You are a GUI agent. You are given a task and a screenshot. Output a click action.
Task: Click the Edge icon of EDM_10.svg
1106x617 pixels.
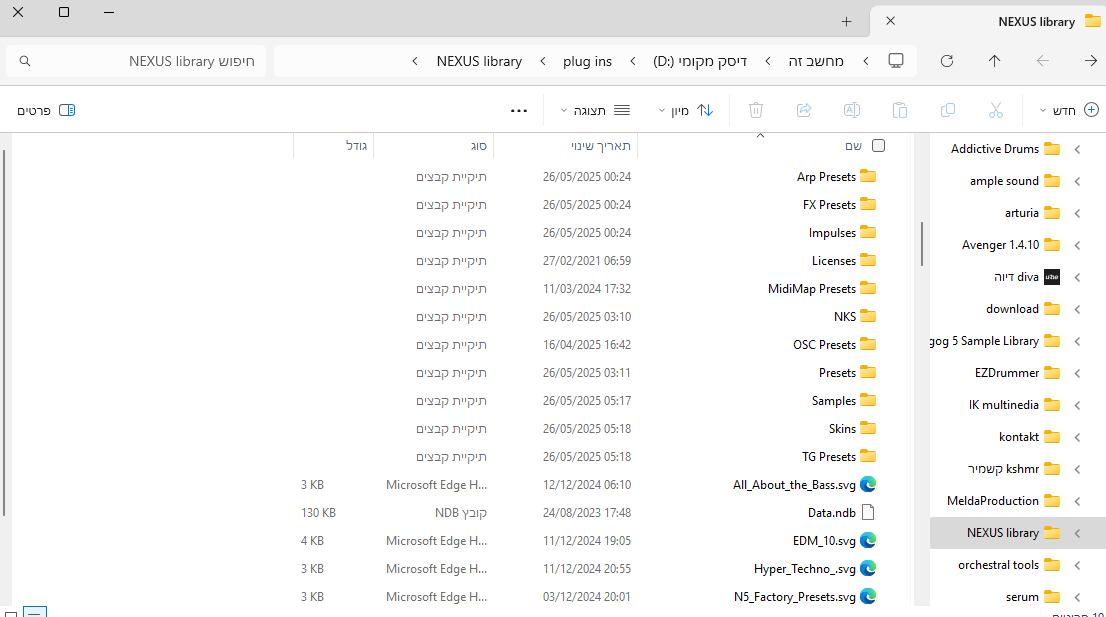[x=868, y=541]
